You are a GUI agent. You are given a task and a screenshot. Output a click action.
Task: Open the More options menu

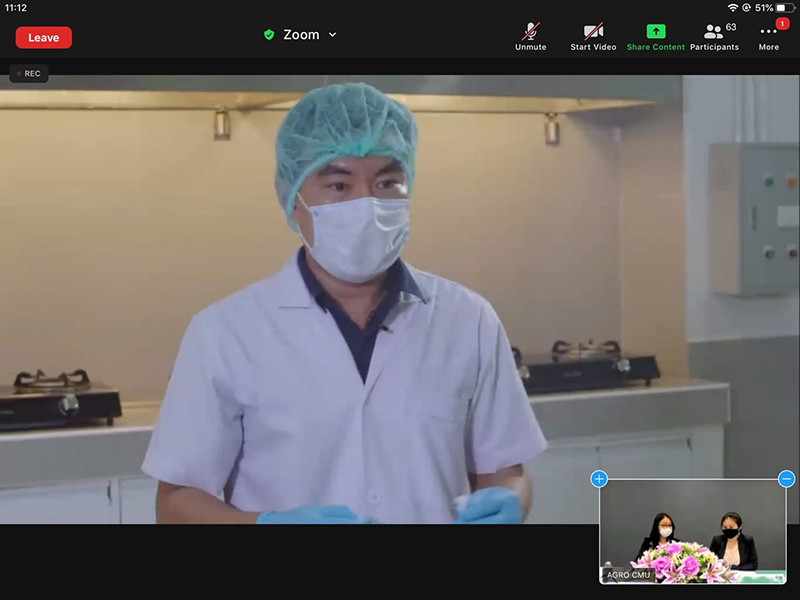click(768, 37)
